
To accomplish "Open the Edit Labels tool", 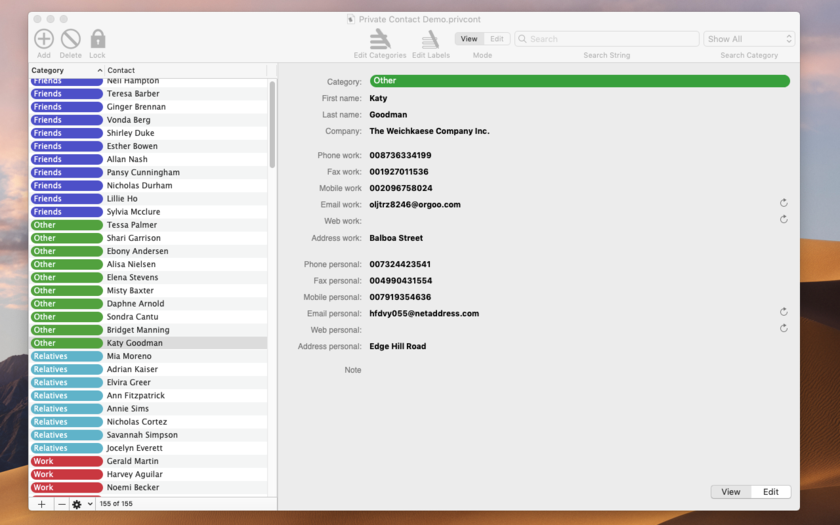I will (430, 39).
